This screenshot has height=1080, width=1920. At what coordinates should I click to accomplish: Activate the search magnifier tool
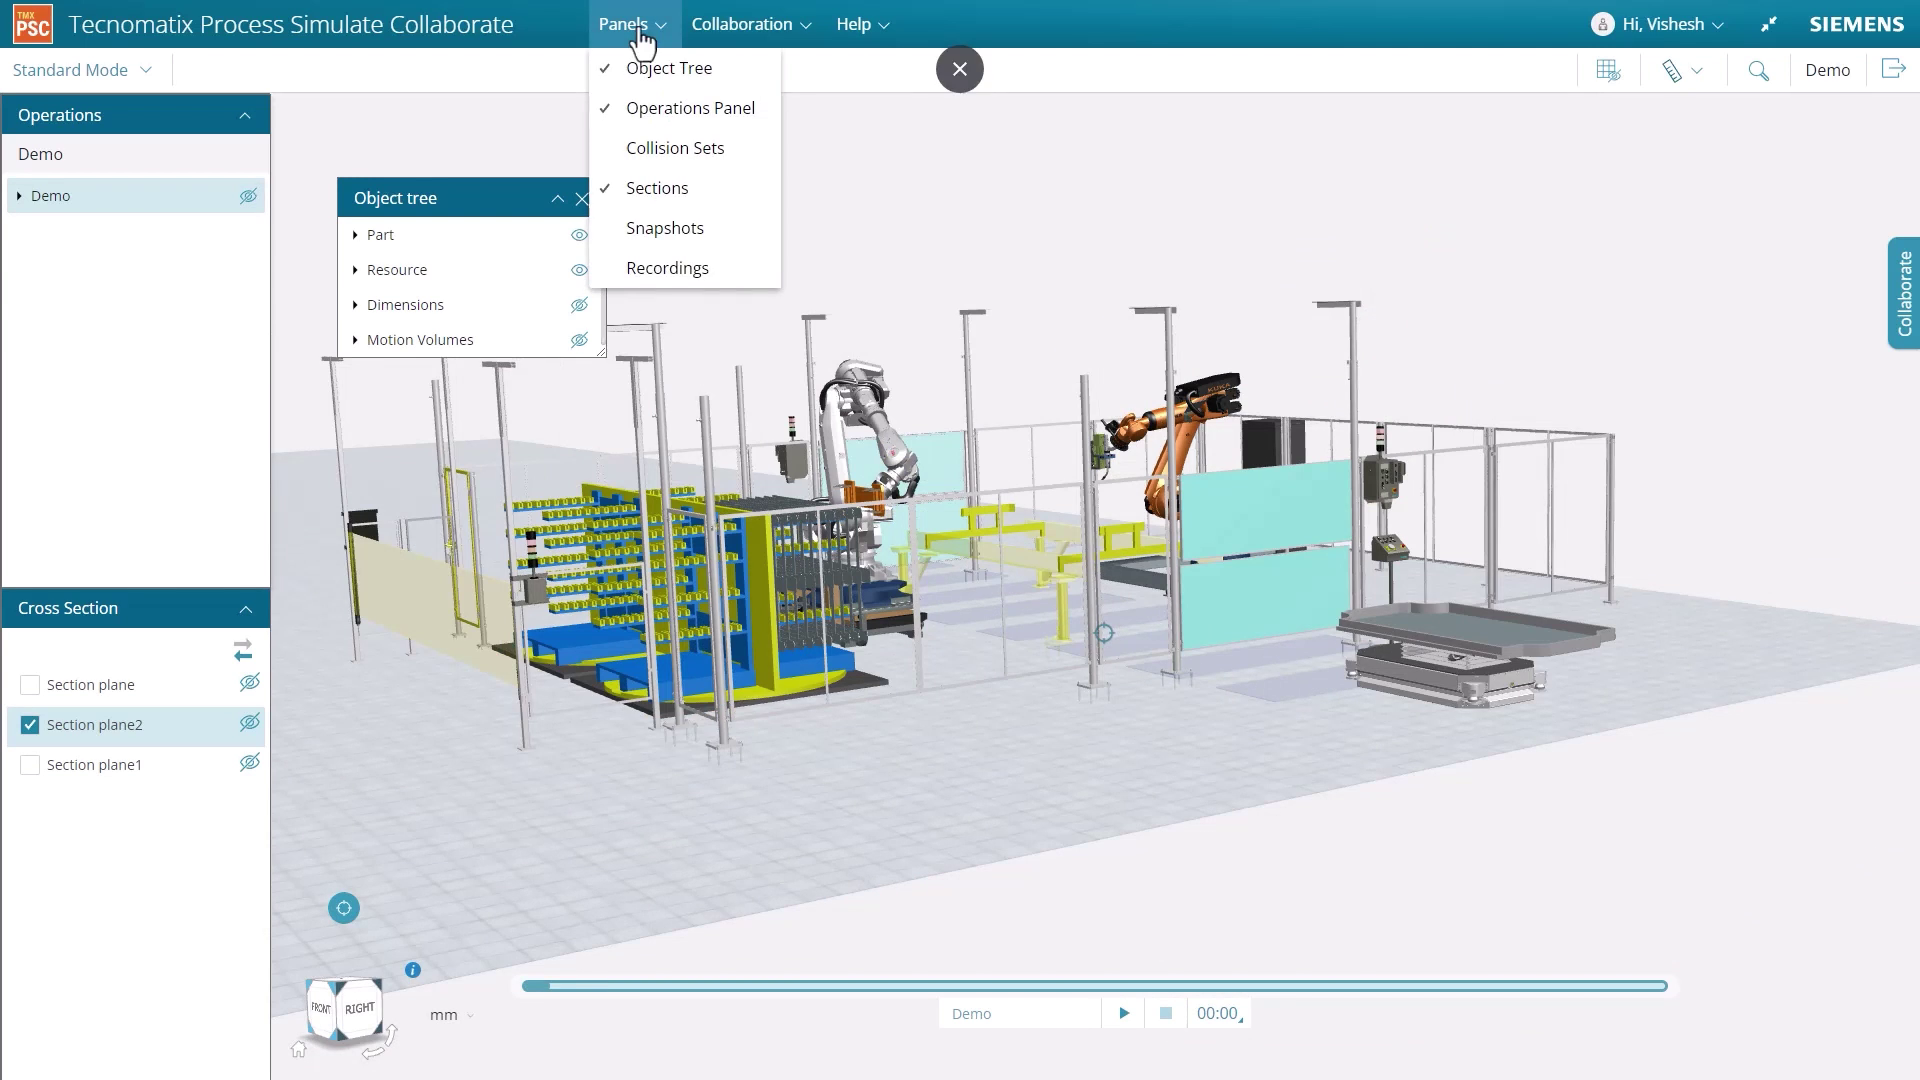(1760, 70)
